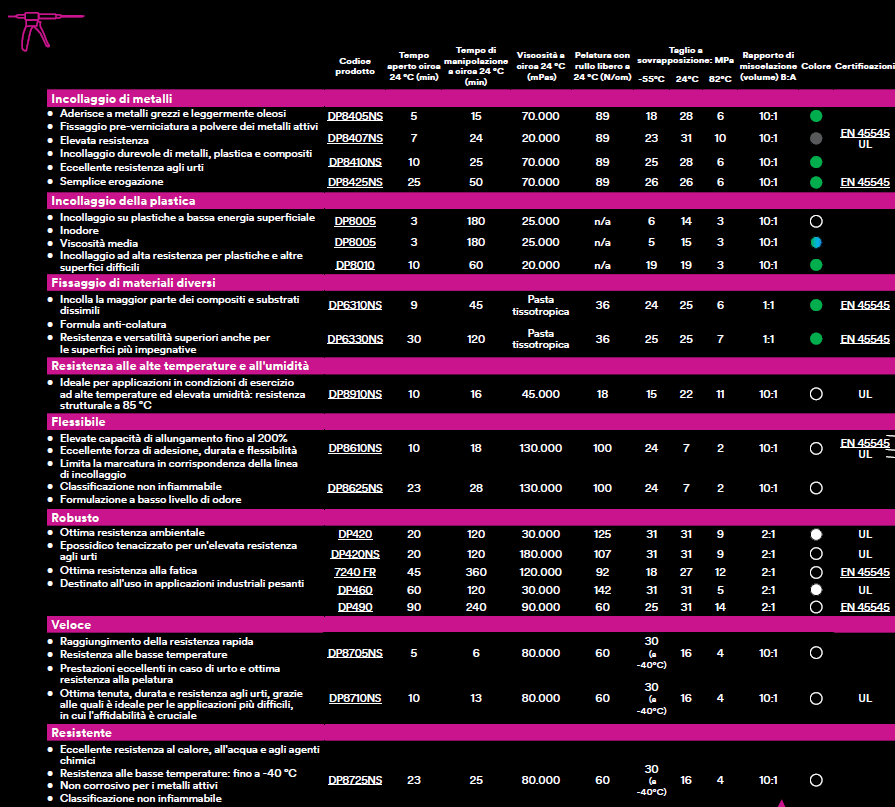Open EN 45545 certification in DP8425NS row
The image size is (895, 807).
pyautogui.click(x=864, y=182)
